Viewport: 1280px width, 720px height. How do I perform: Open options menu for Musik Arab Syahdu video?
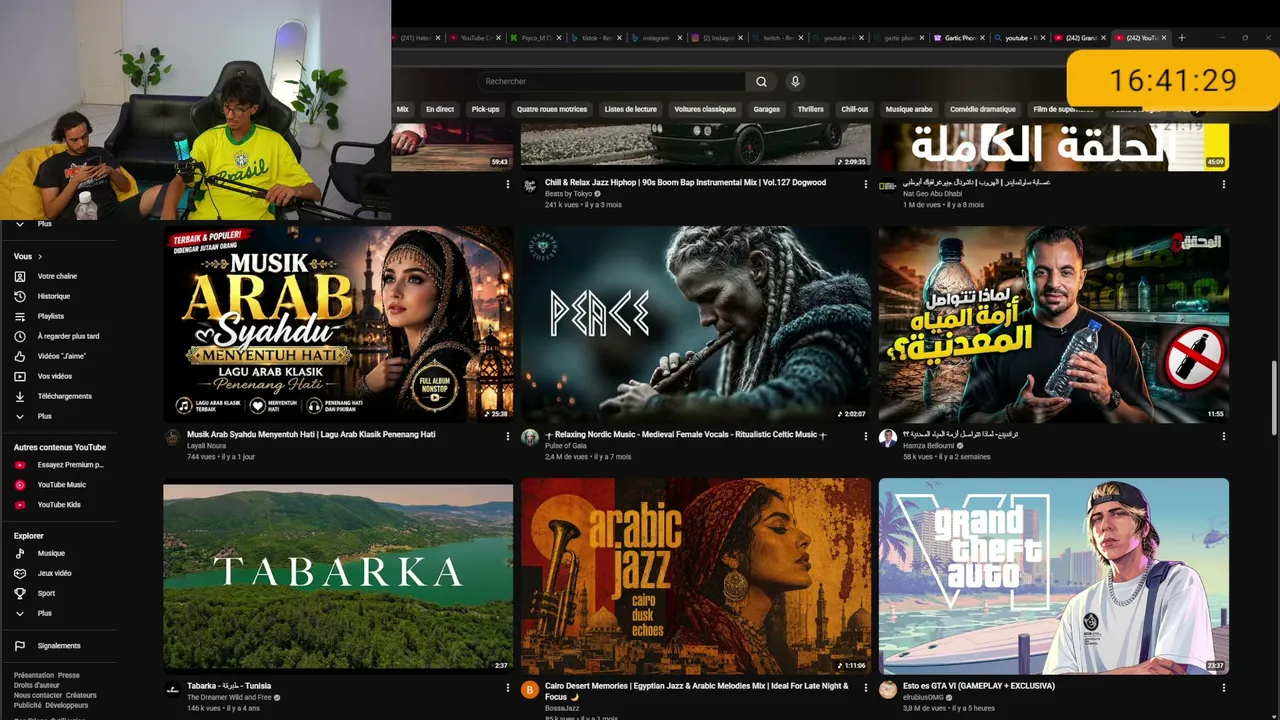pyautogui.click(x=508, y=436)
